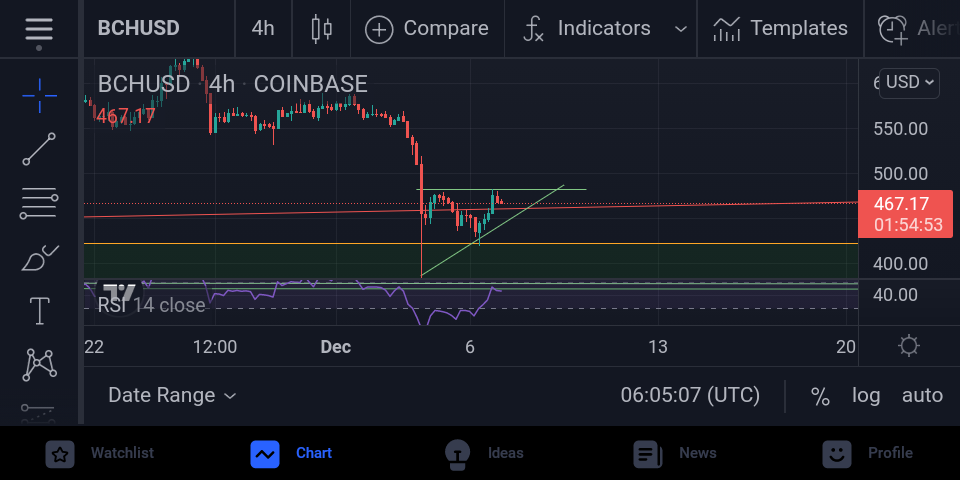This screenshot has width=960, height=480.
Task: Select the trend line drawing tool
Action: [x=39, y=149]
